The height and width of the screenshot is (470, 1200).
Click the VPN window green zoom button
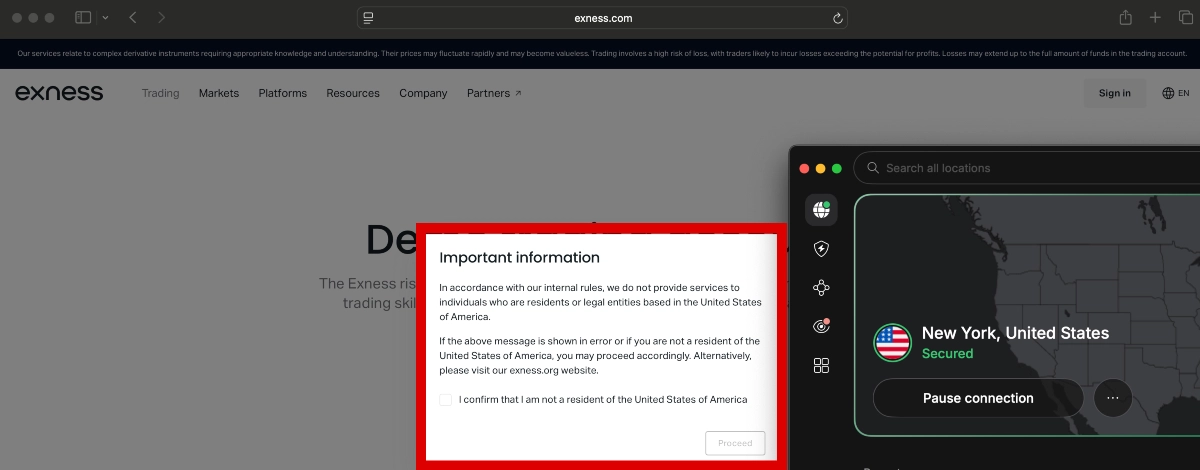coord(837,168)
